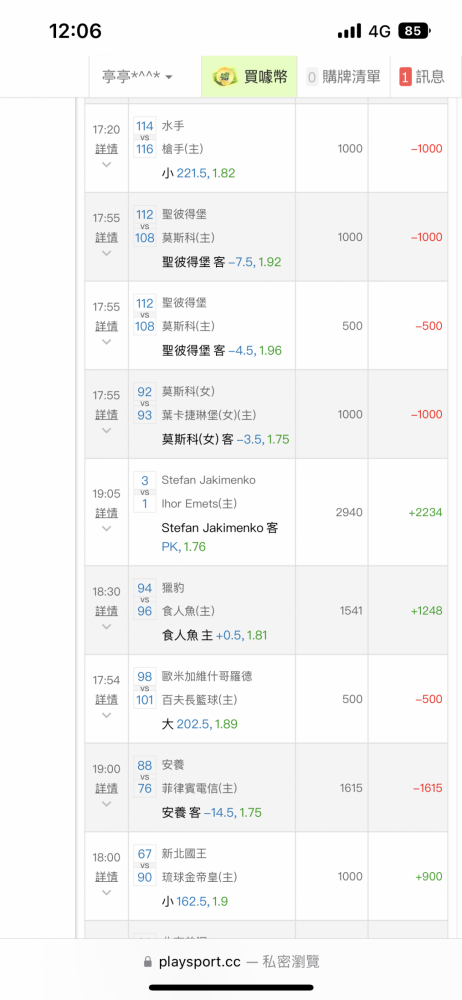Select the 購牌清單 tab in the header
The image size is (462, 1000).
point(343,77)
